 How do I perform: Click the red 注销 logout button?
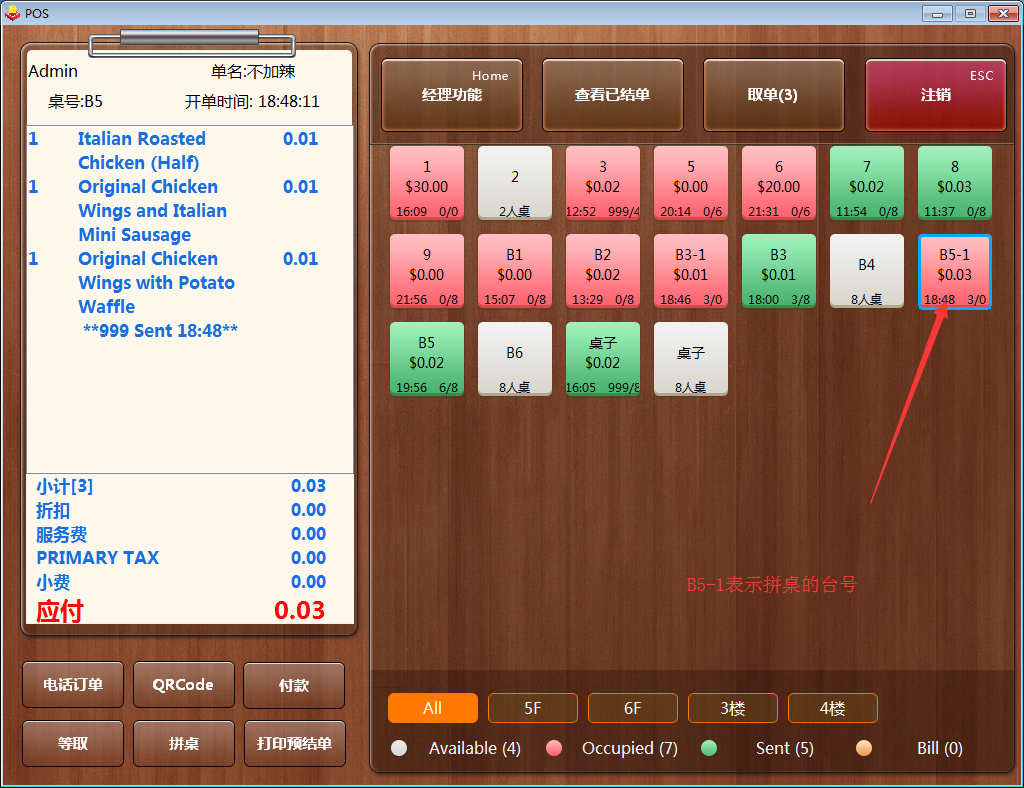click(935, 95)
